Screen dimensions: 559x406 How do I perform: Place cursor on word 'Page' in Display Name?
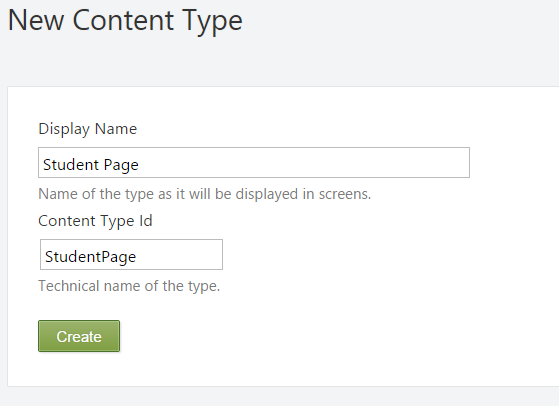point(121,165)
